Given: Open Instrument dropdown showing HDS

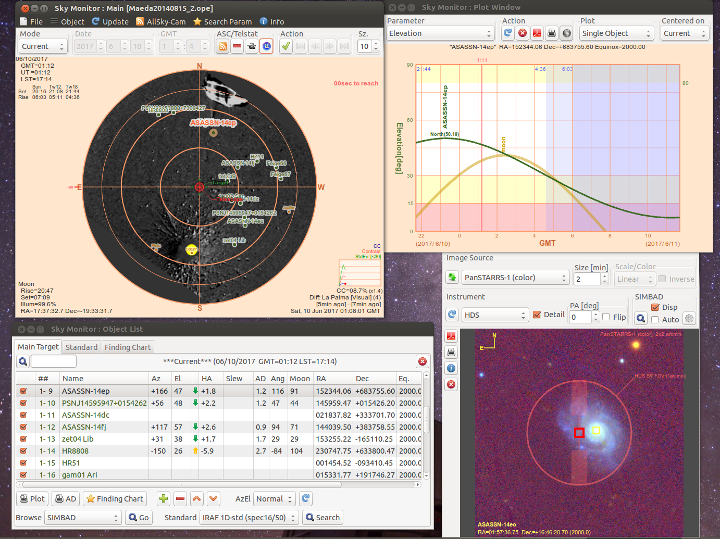Looking at the screenshot, I should [495, 315].
